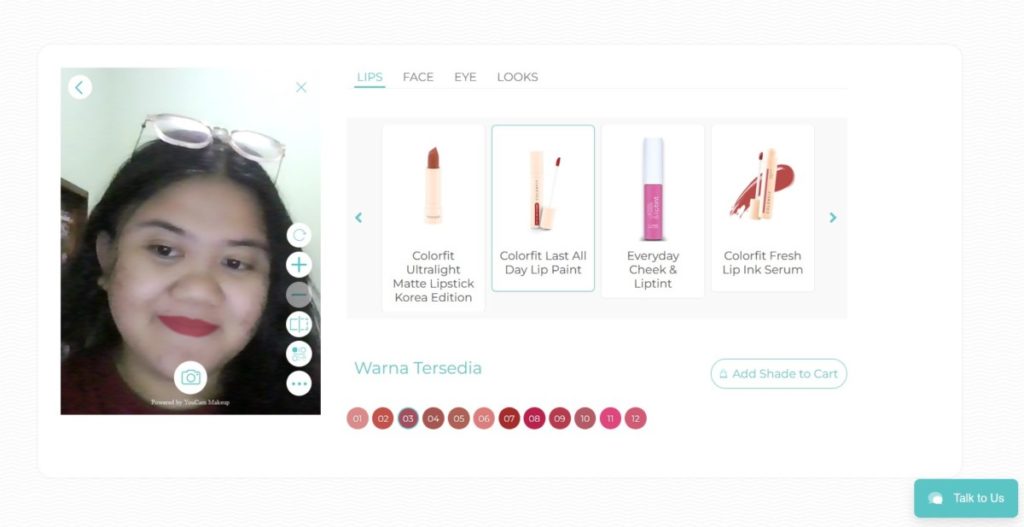Open the Talk to Us chat
The width and height of the screenshot is (1024, 527).
click(x=966, y=498)
